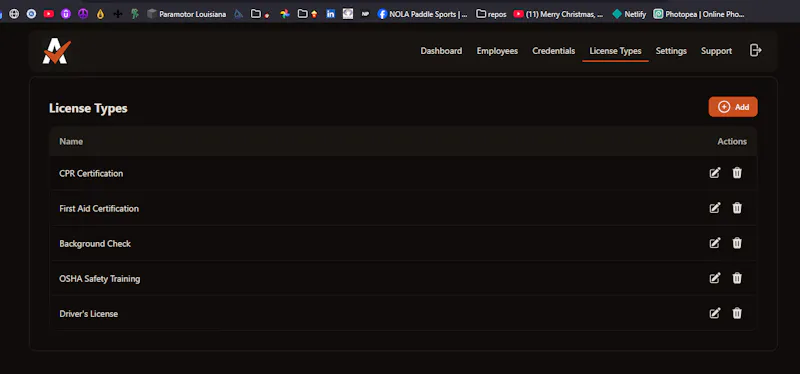
Task: Open the purple peace sign bookmark
Action: coord(83,14)
